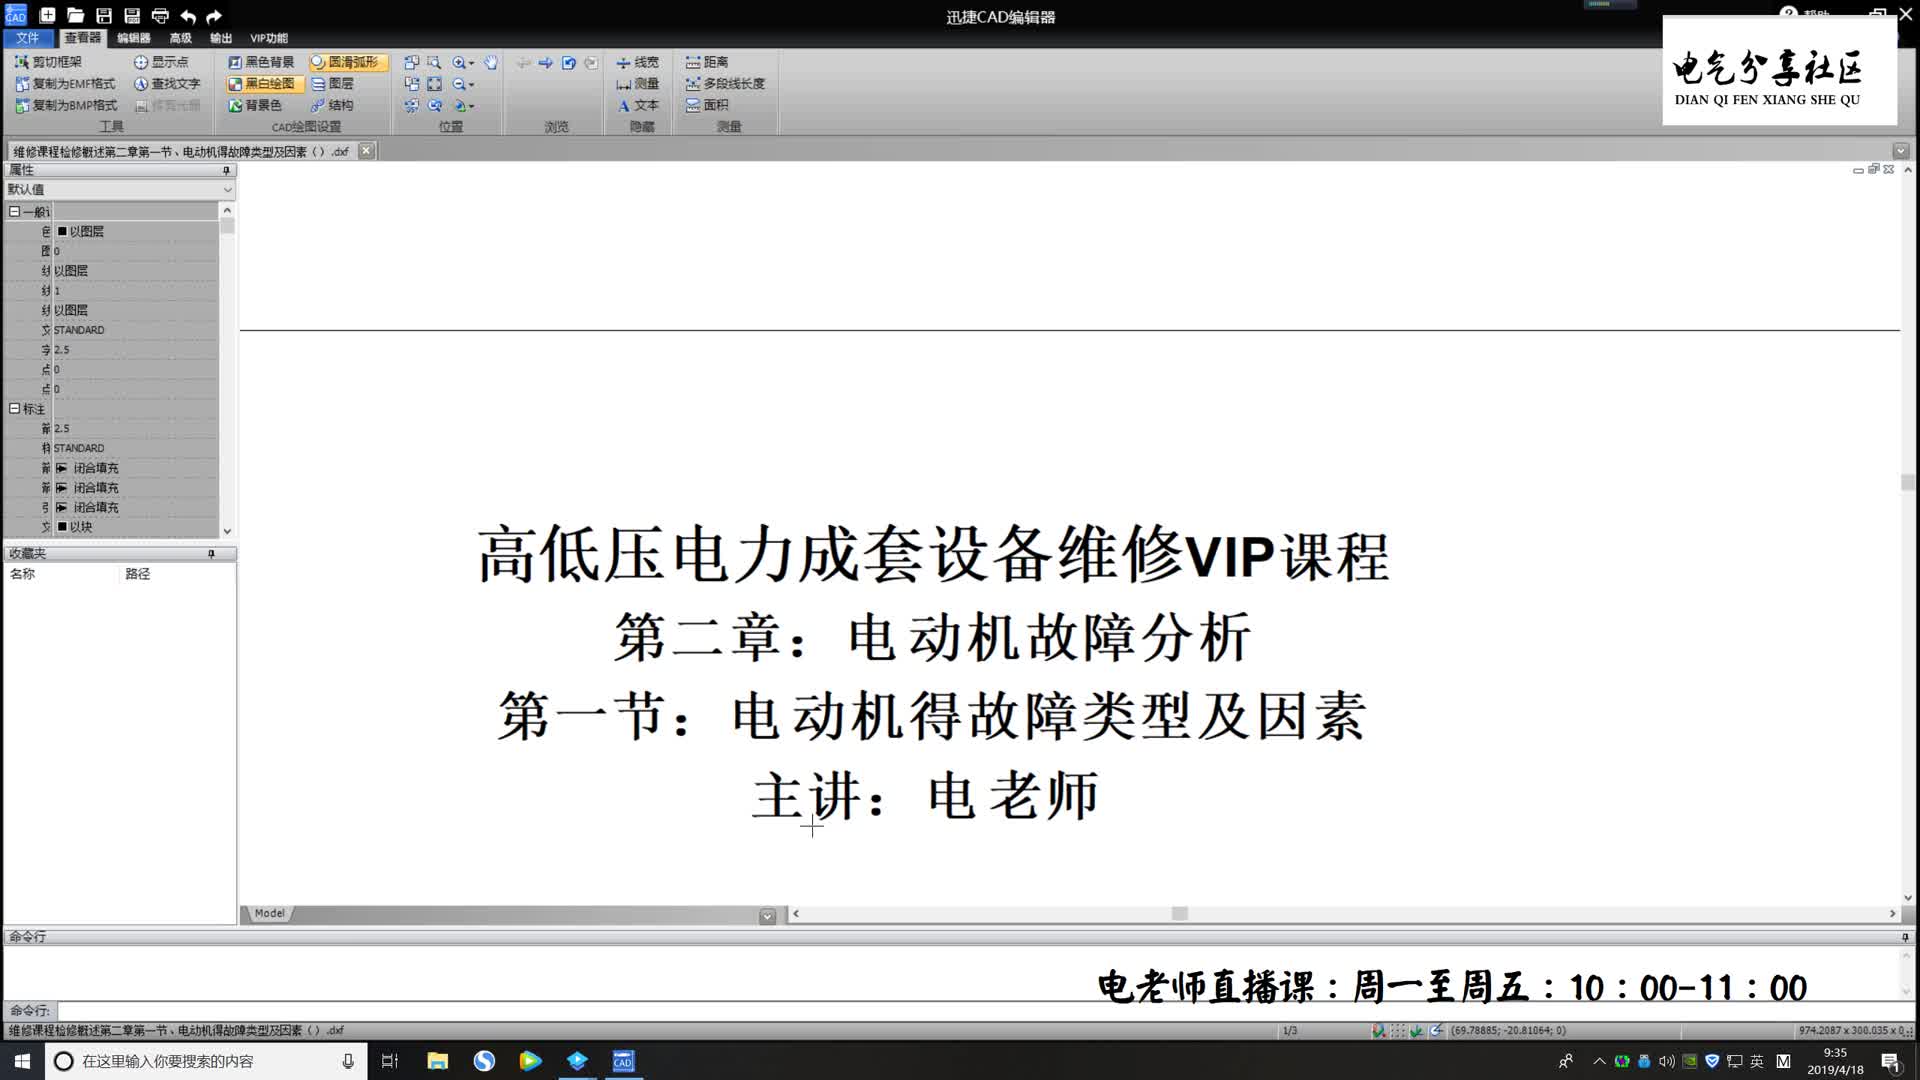Screen dimensions: 1920x1080
Task: Switch to the 高级 advanced ribbon tab
Action: (x=180, y=38)
